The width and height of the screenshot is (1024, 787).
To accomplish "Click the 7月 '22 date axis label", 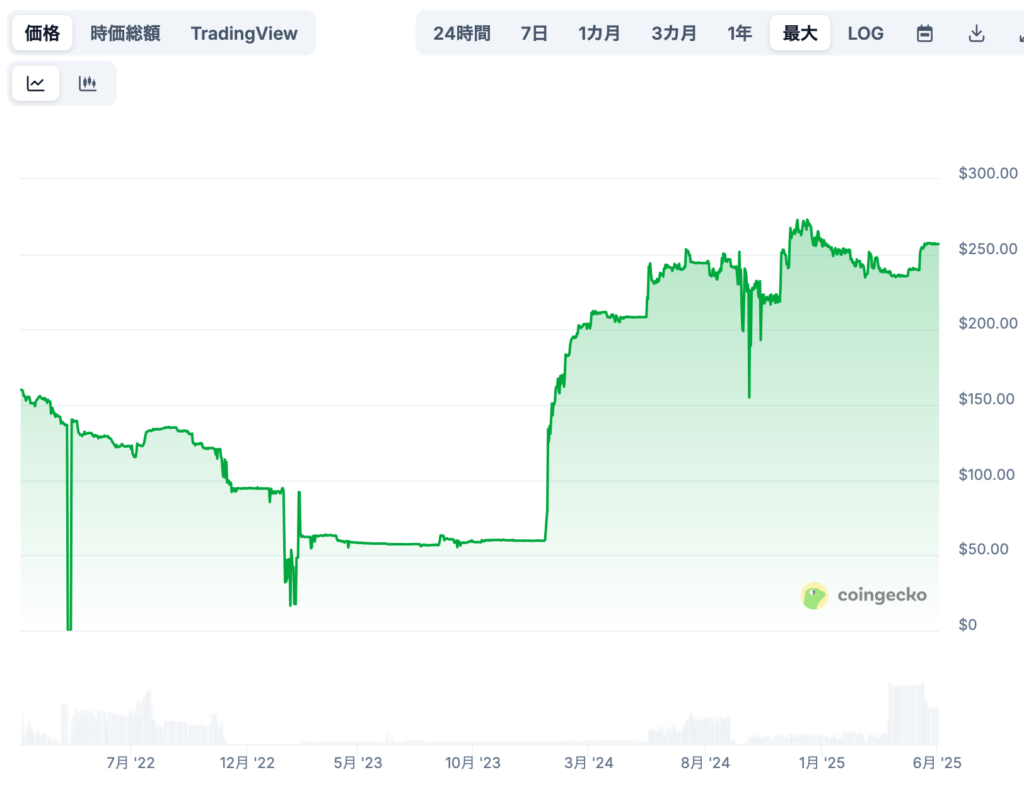I will (x=130, y=763).
